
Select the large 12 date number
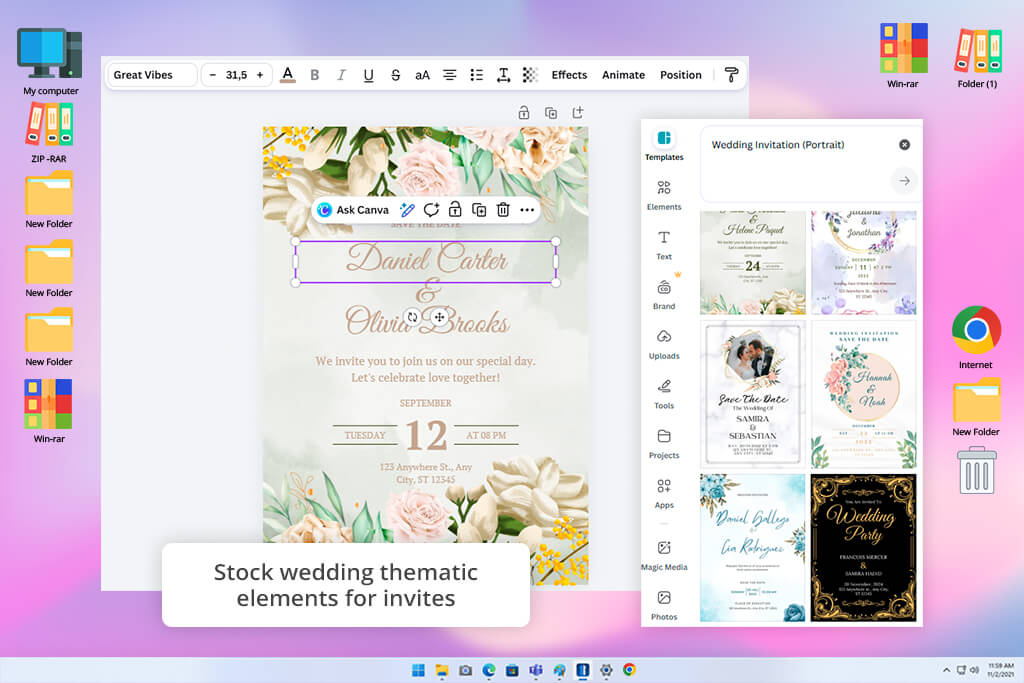[426, 436]
